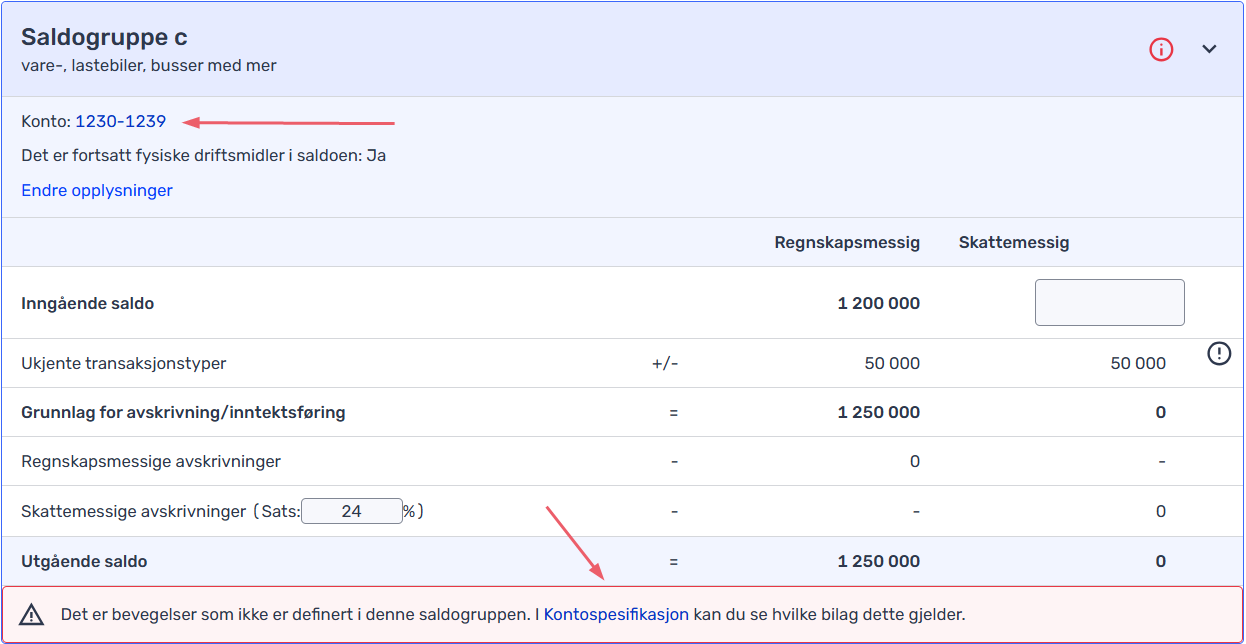This screenshot has width=1246, height=644.
Task: Click exclamation icon beside Ukjente transaksjonstyper row
Action: [x=1219, y=353]
